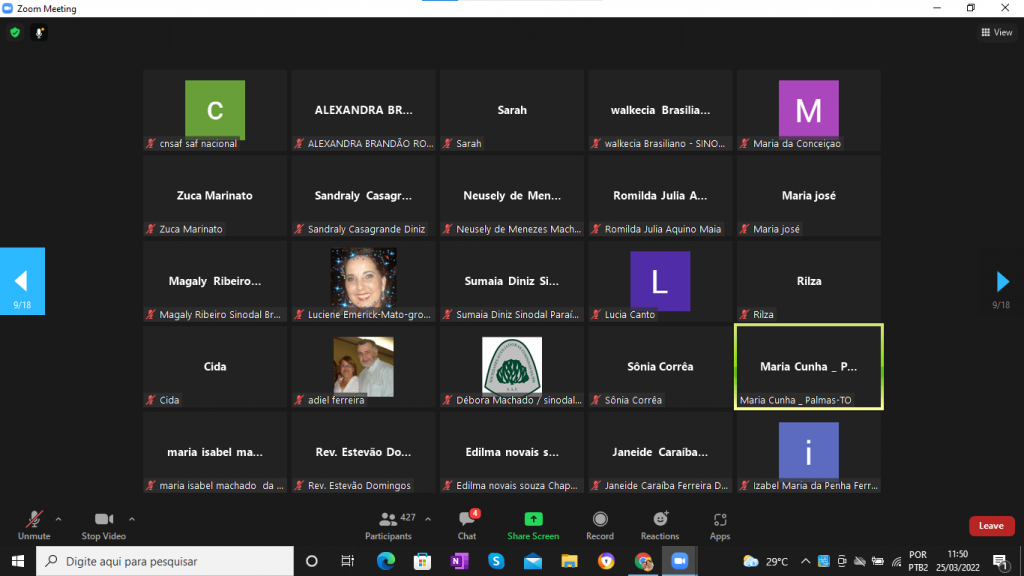Screen dimensions: 1024x576
Task: Open the Participants panel
Action: click(388, 524)
